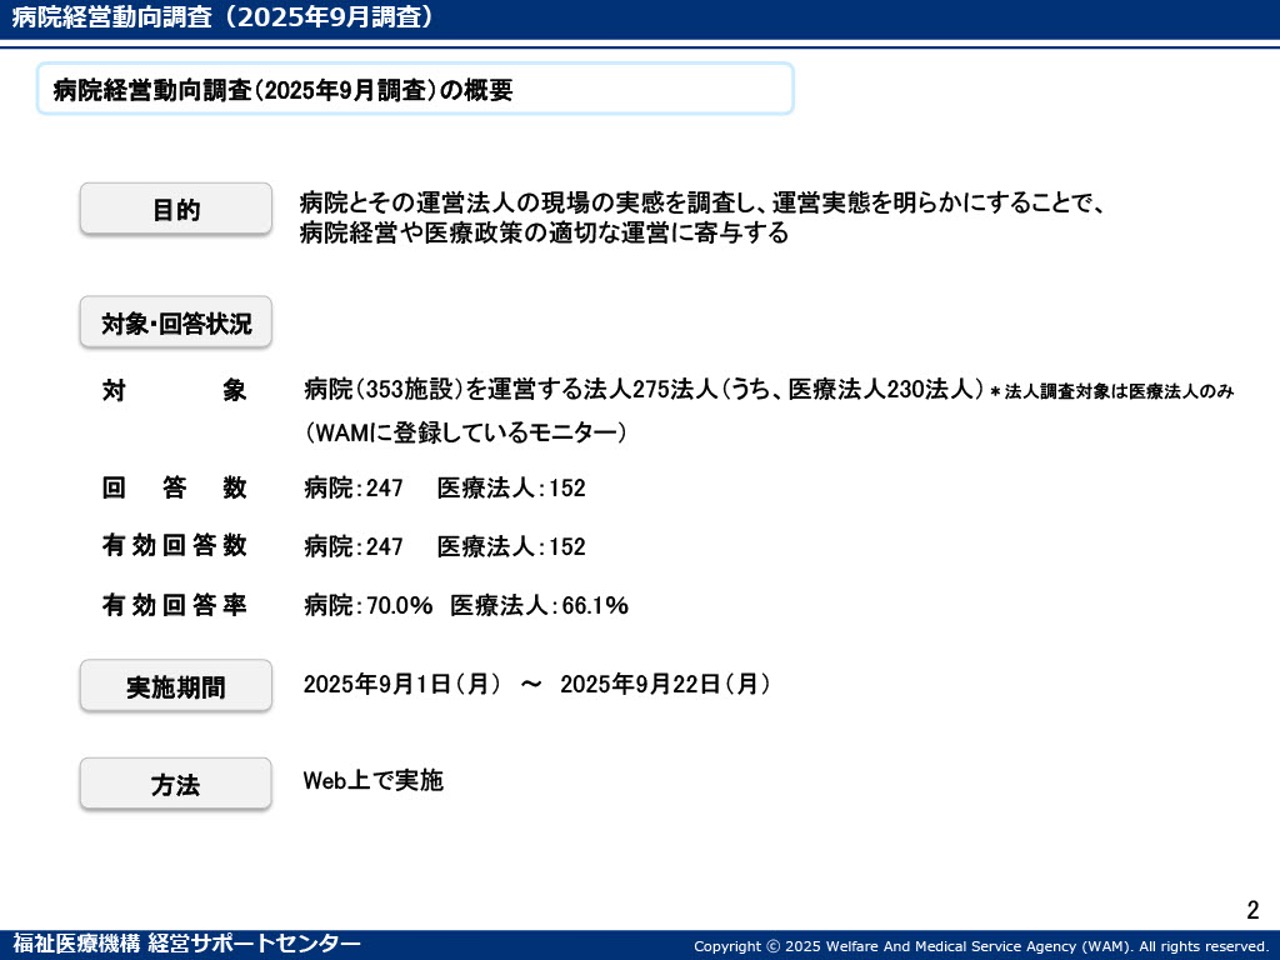Image resolution: width=1280 pixels, height=960 pixels.
Task: Click the line starting 病院経営や医療政策
Action: (x=544, y=233)
